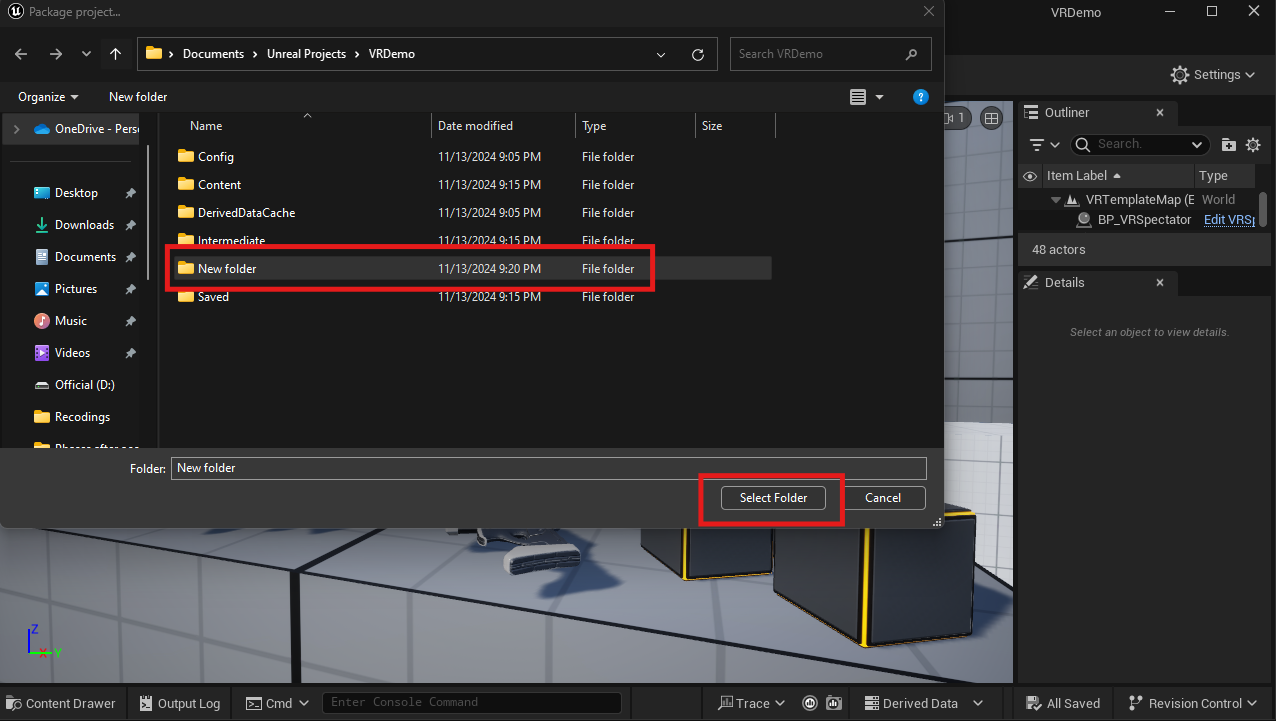Viewport: 1276px width, 721px height.
Task: Switch to the Details panel tab
Action: (1064, 283)
